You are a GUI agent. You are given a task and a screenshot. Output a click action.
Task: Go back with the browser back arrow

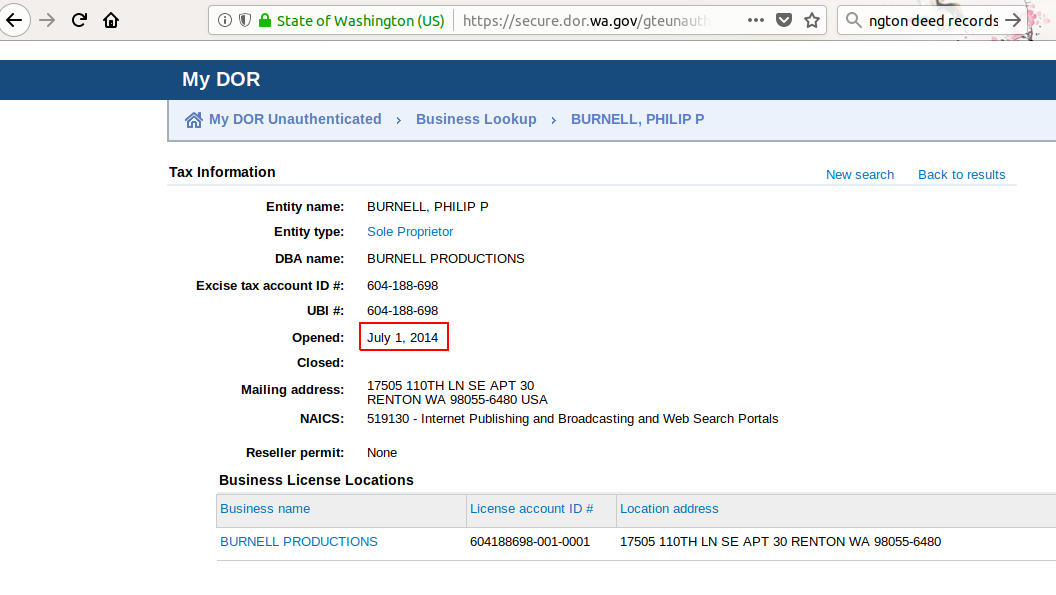click(13, 20)
